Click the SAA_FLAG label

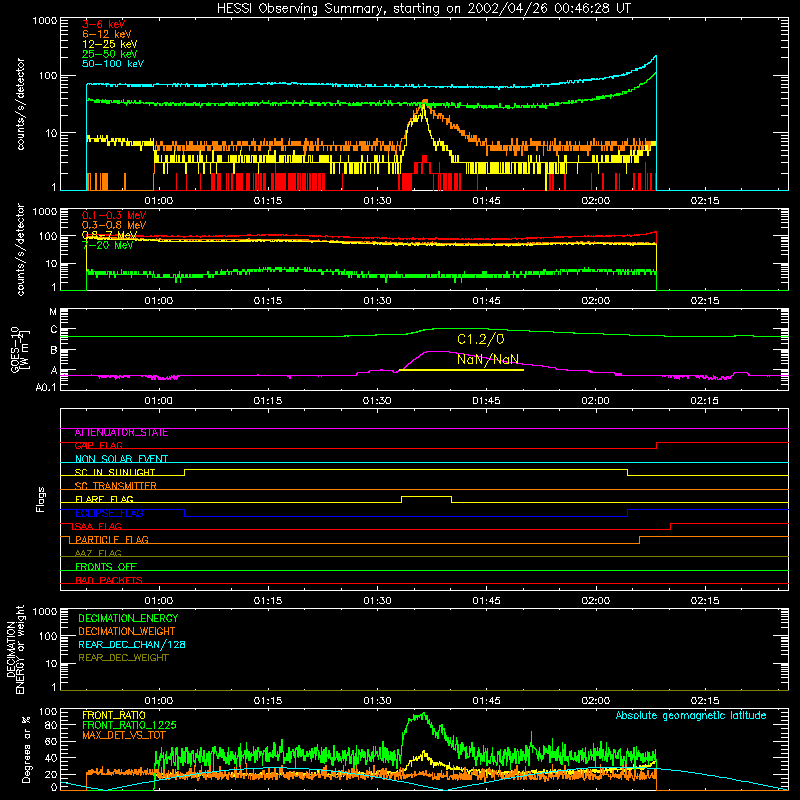[98, 526]
